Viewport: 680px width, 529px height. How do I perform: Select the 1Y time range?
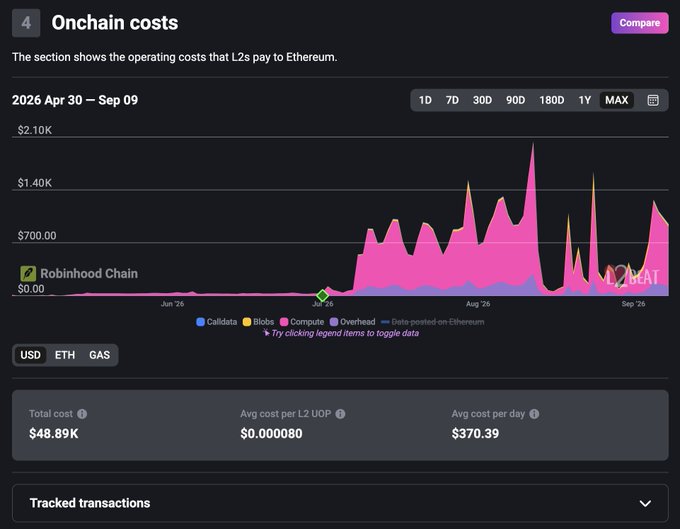coord(585,100)
